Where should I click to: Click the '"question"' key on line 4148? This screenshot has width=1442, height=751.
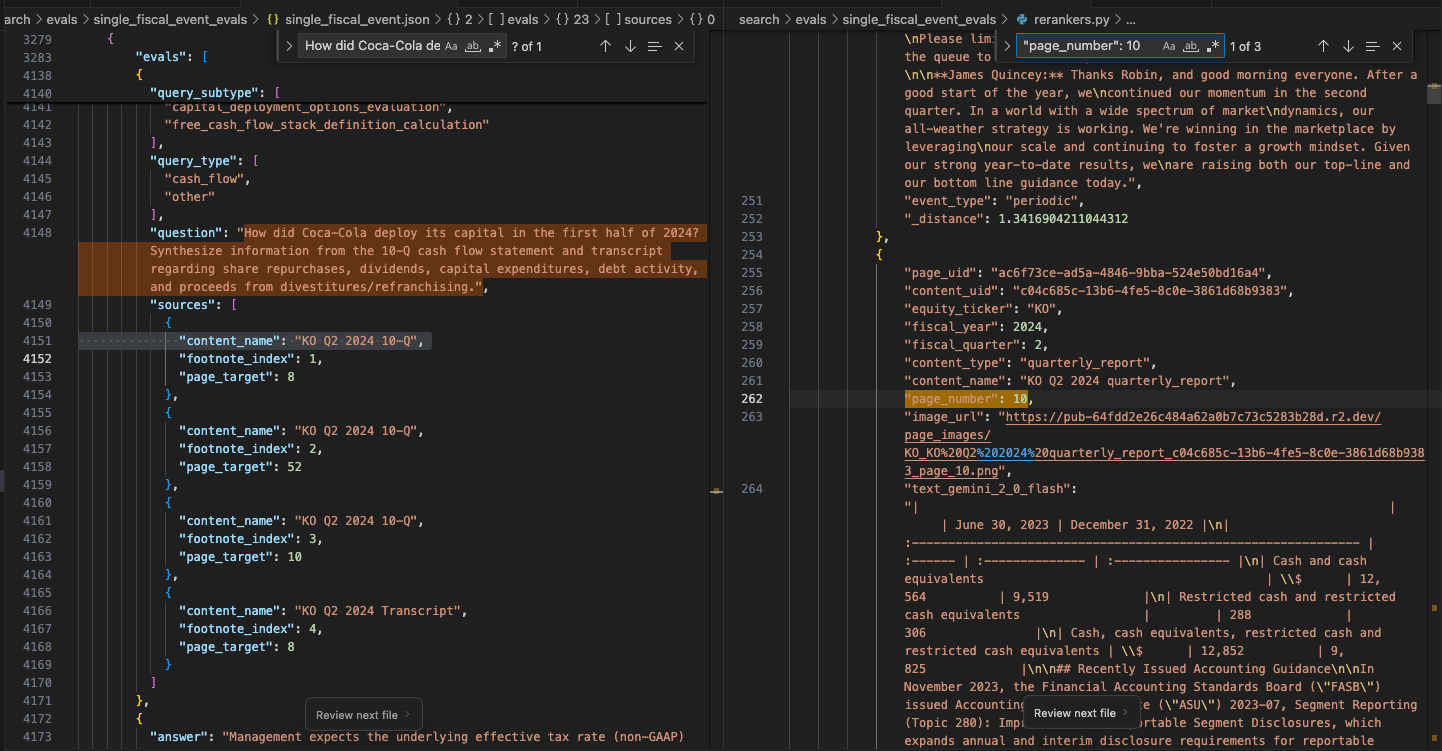tap(186, 233)
